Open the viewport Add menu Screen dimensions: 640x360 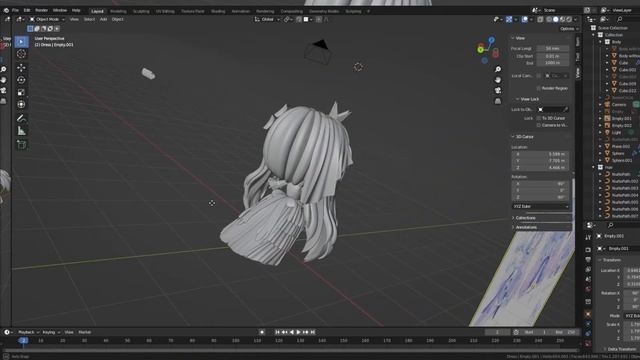coord(103,19)
